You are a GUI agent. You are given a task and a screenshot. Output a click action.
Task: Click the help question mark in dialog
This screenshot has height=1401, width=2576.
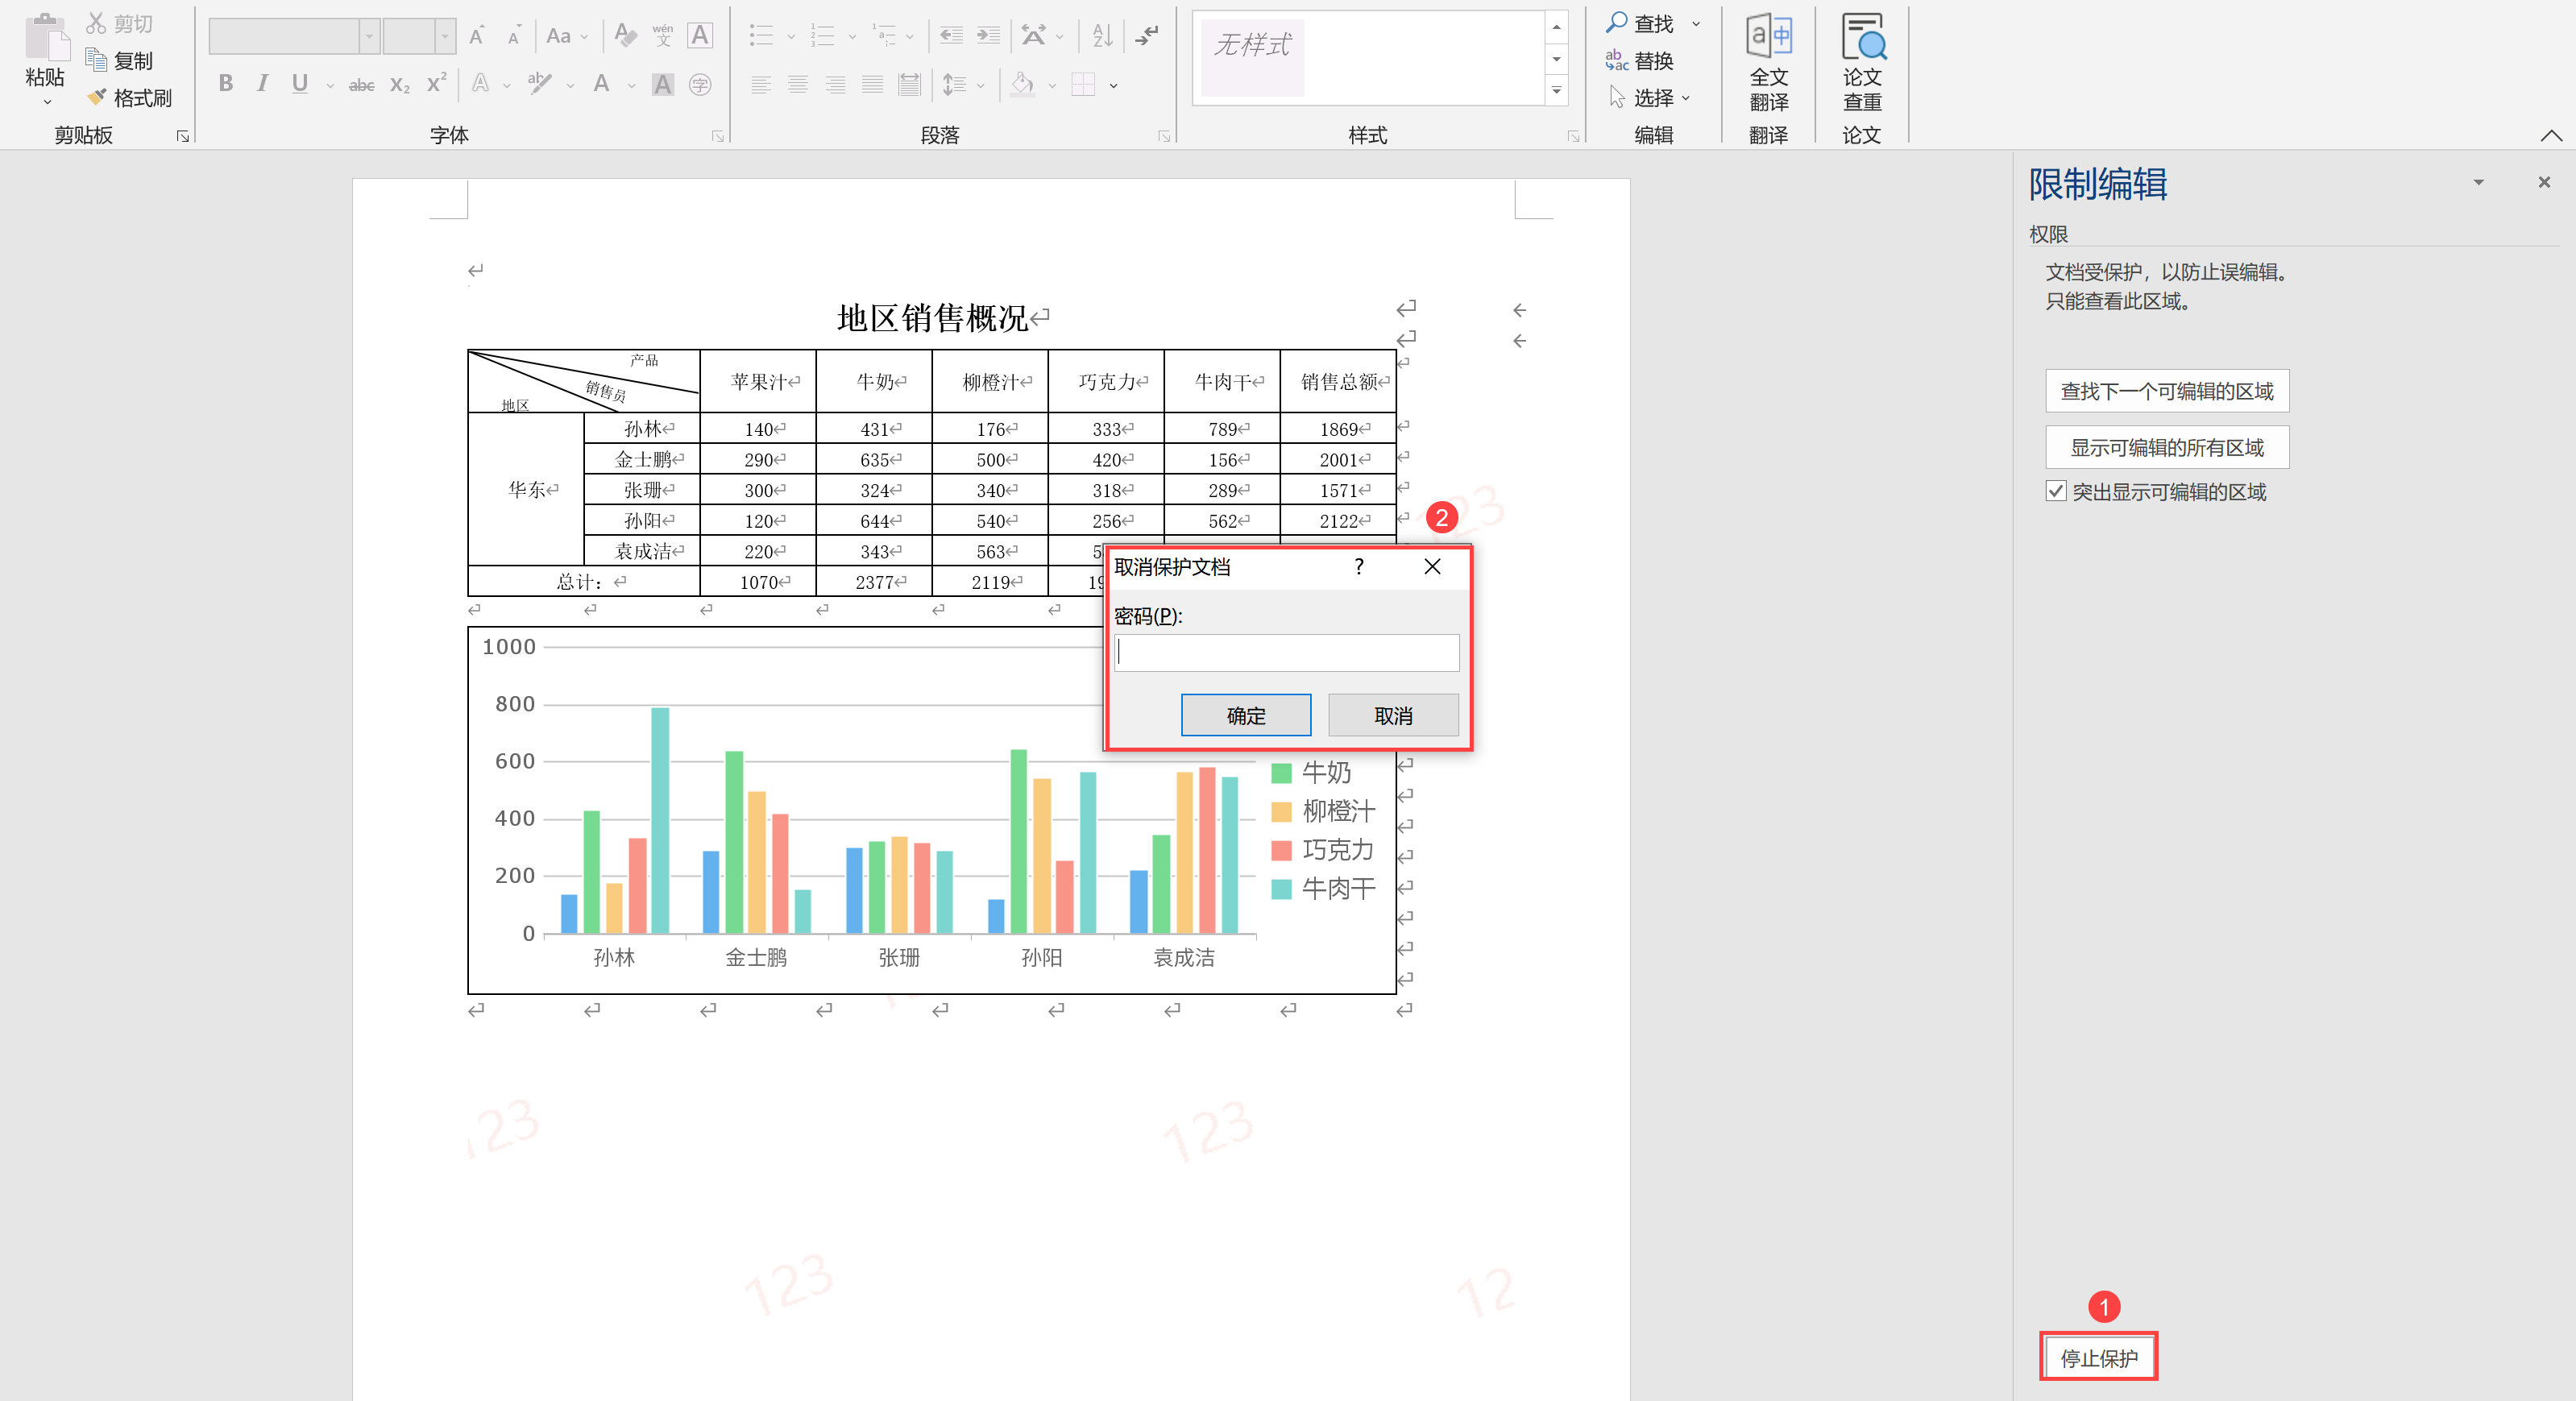pos(1358,567)
